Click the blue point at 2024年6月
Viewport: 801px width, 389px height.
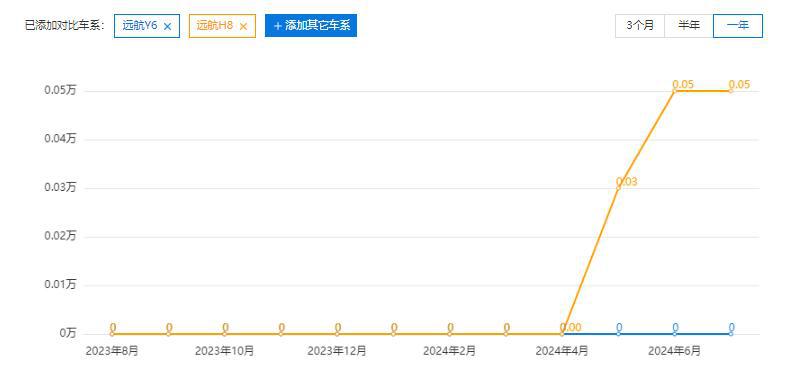(x=674, y=334)
